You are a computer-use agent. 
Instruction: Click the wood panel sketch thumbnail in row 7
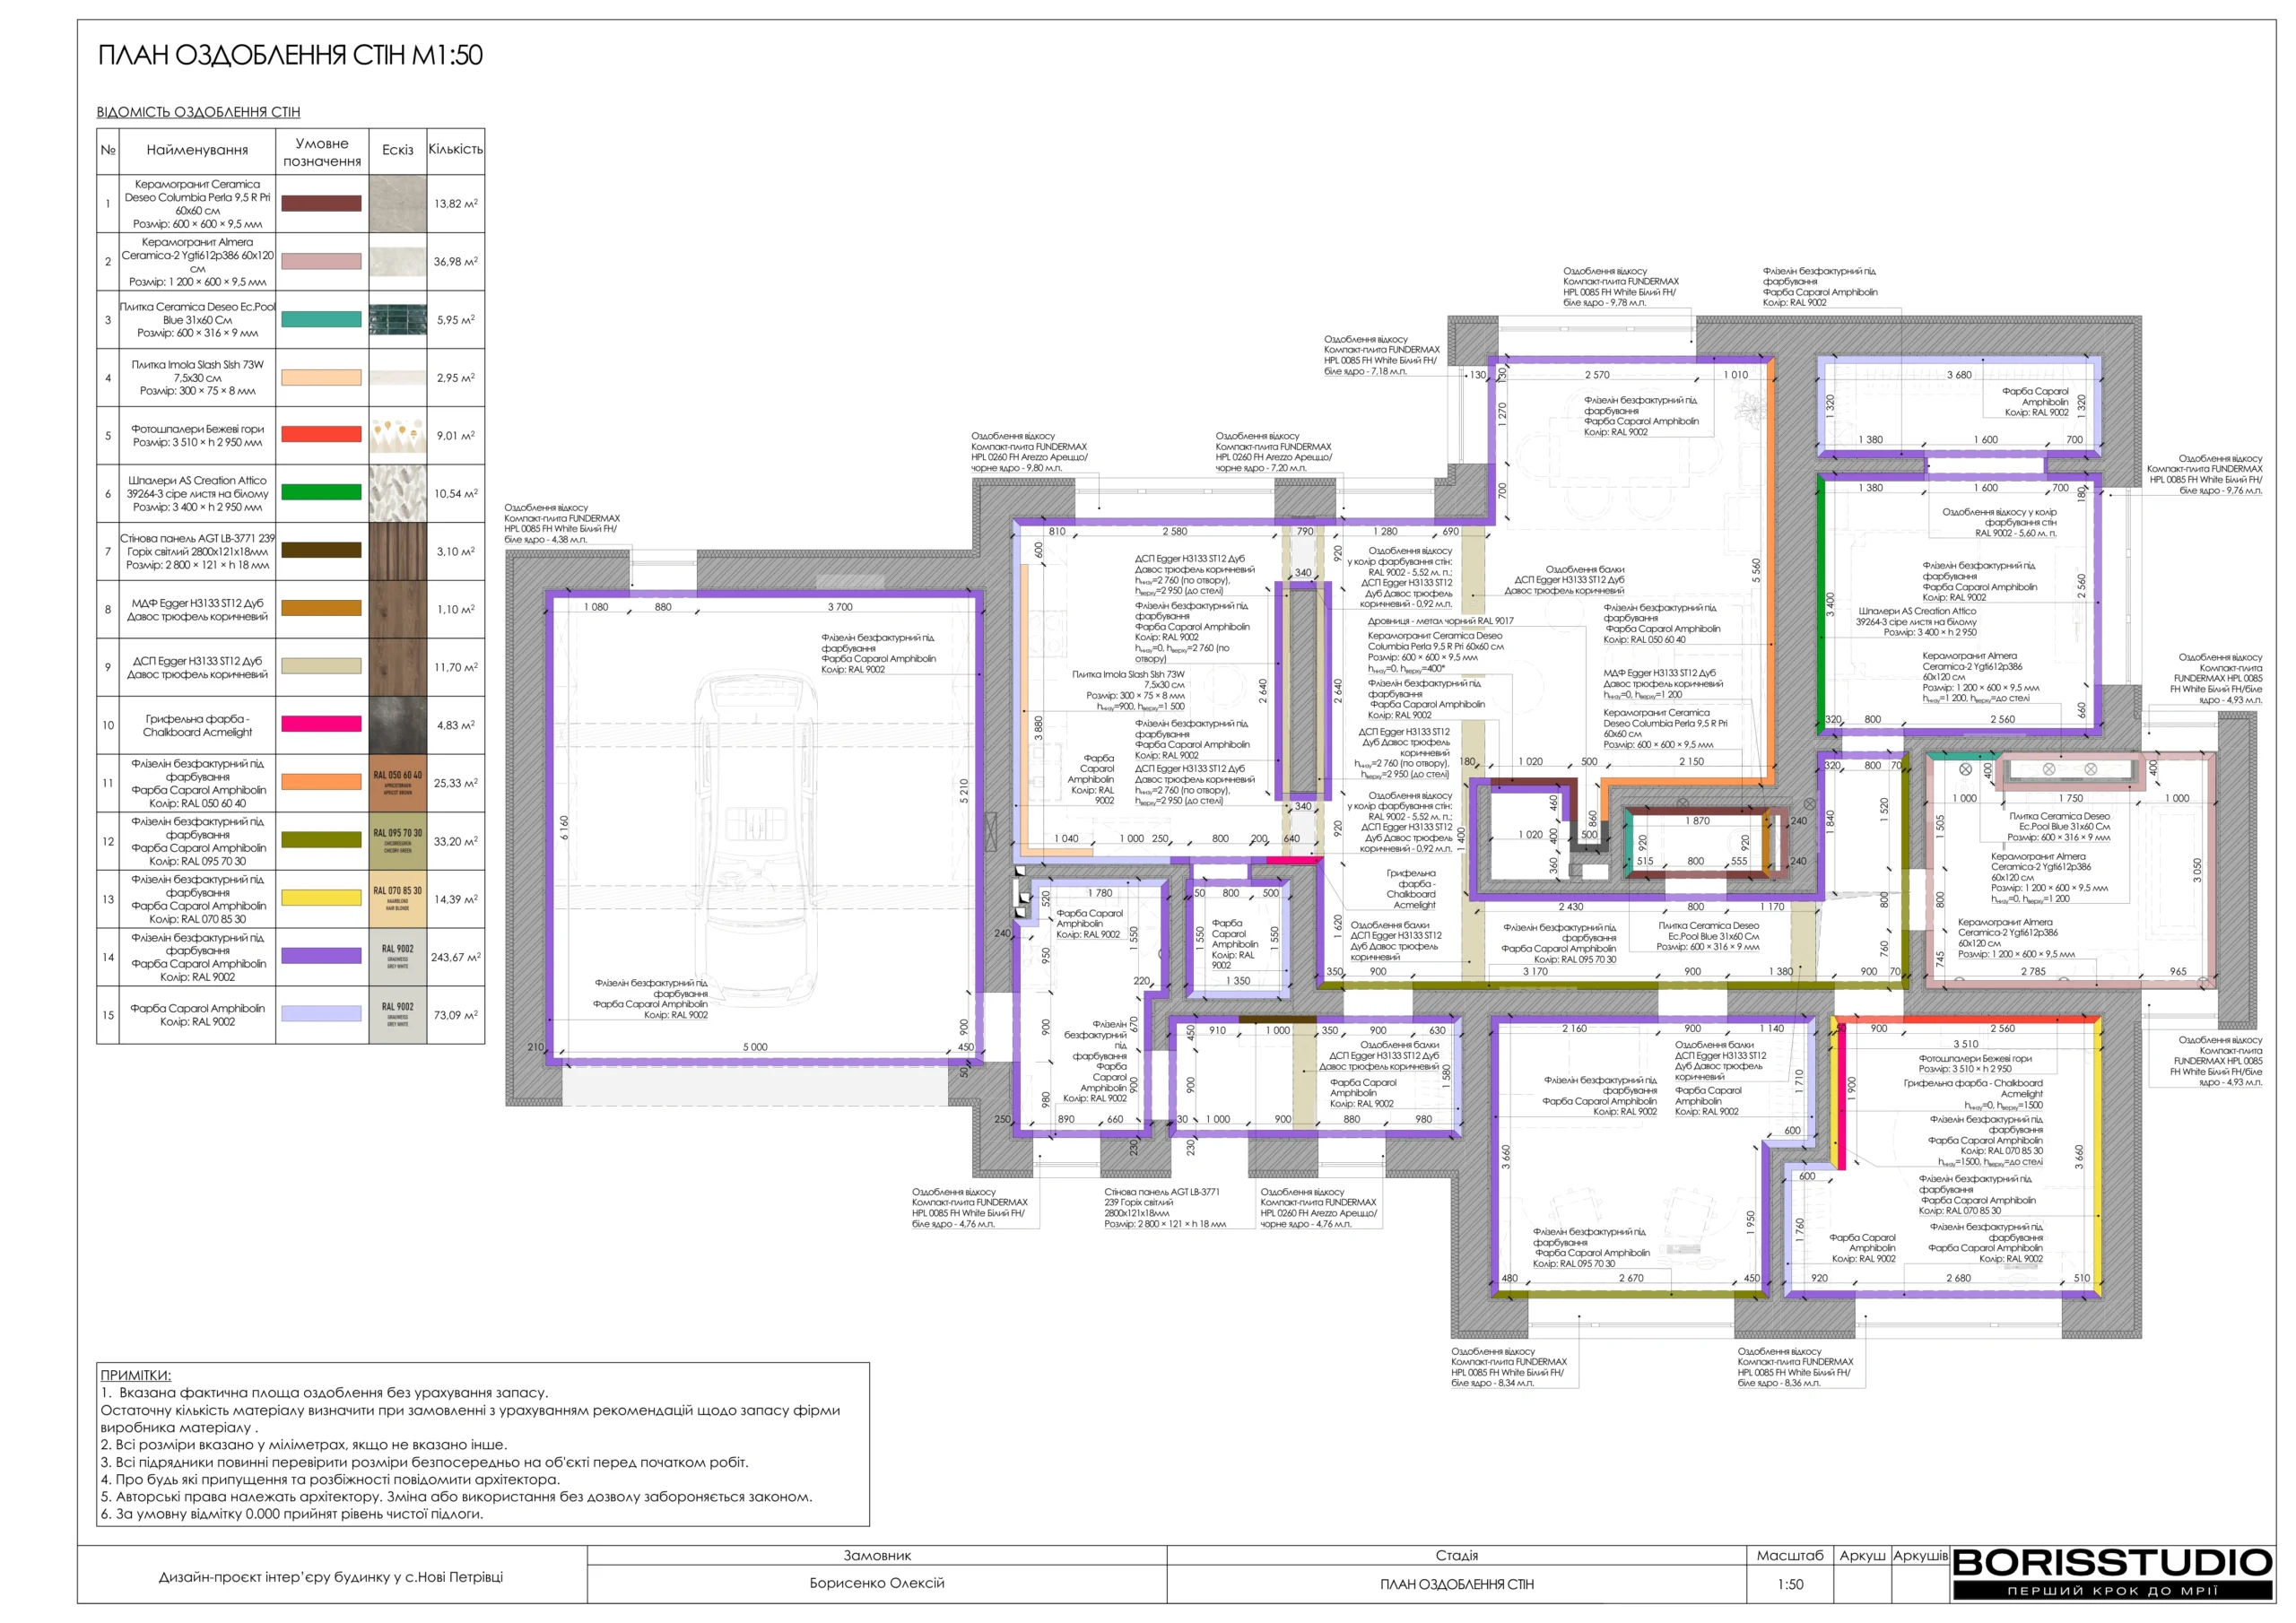[397, 551]
